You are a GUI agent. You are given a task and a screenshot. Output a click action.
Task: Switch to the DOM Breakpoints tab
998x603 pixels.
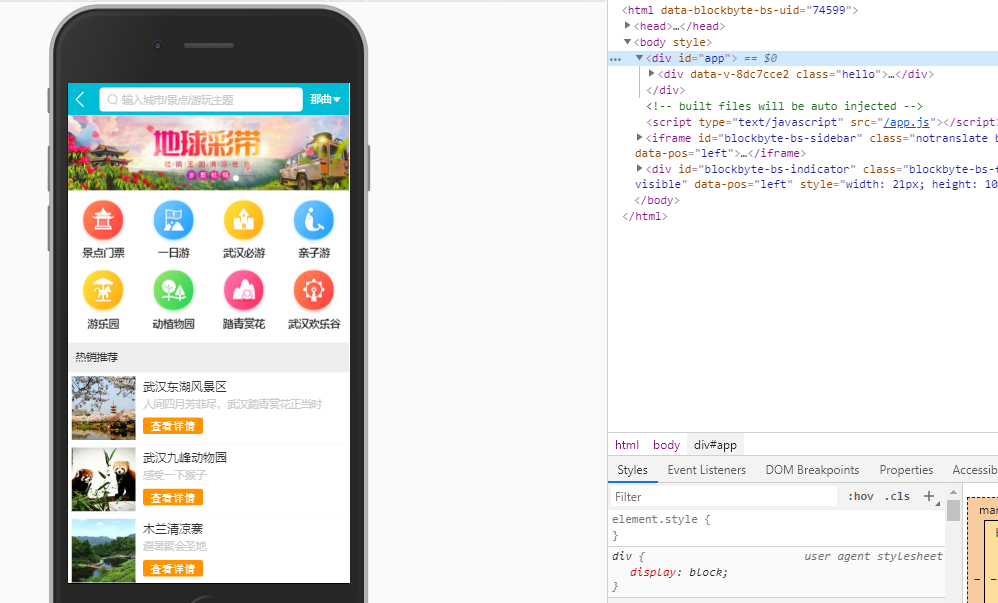point(812,470)
